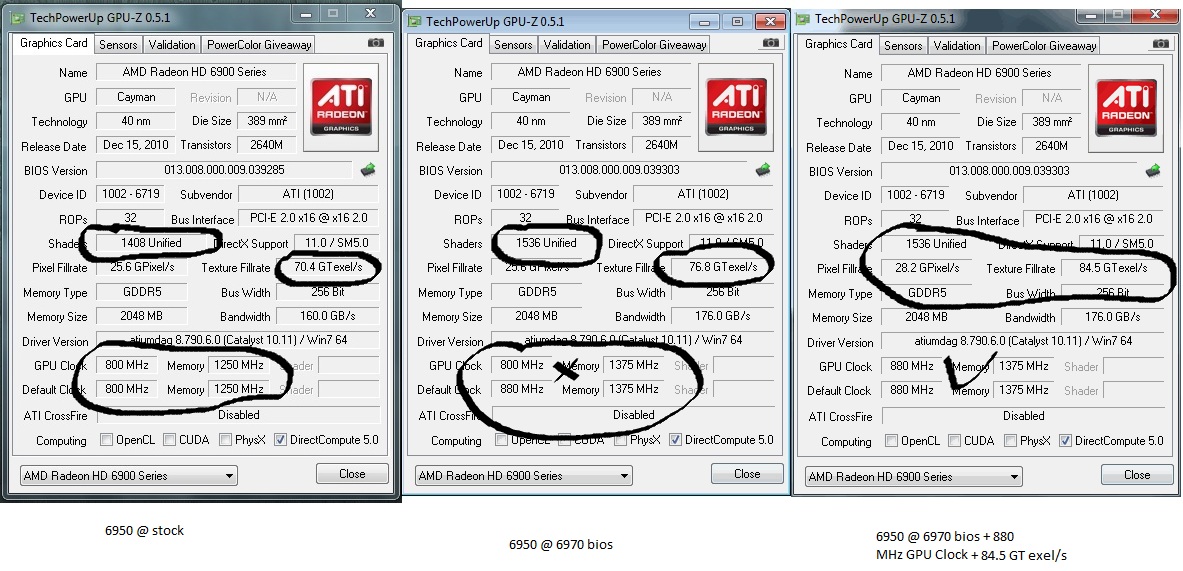Toggle PhysX checkbox in left window

(x=225, y=439)
